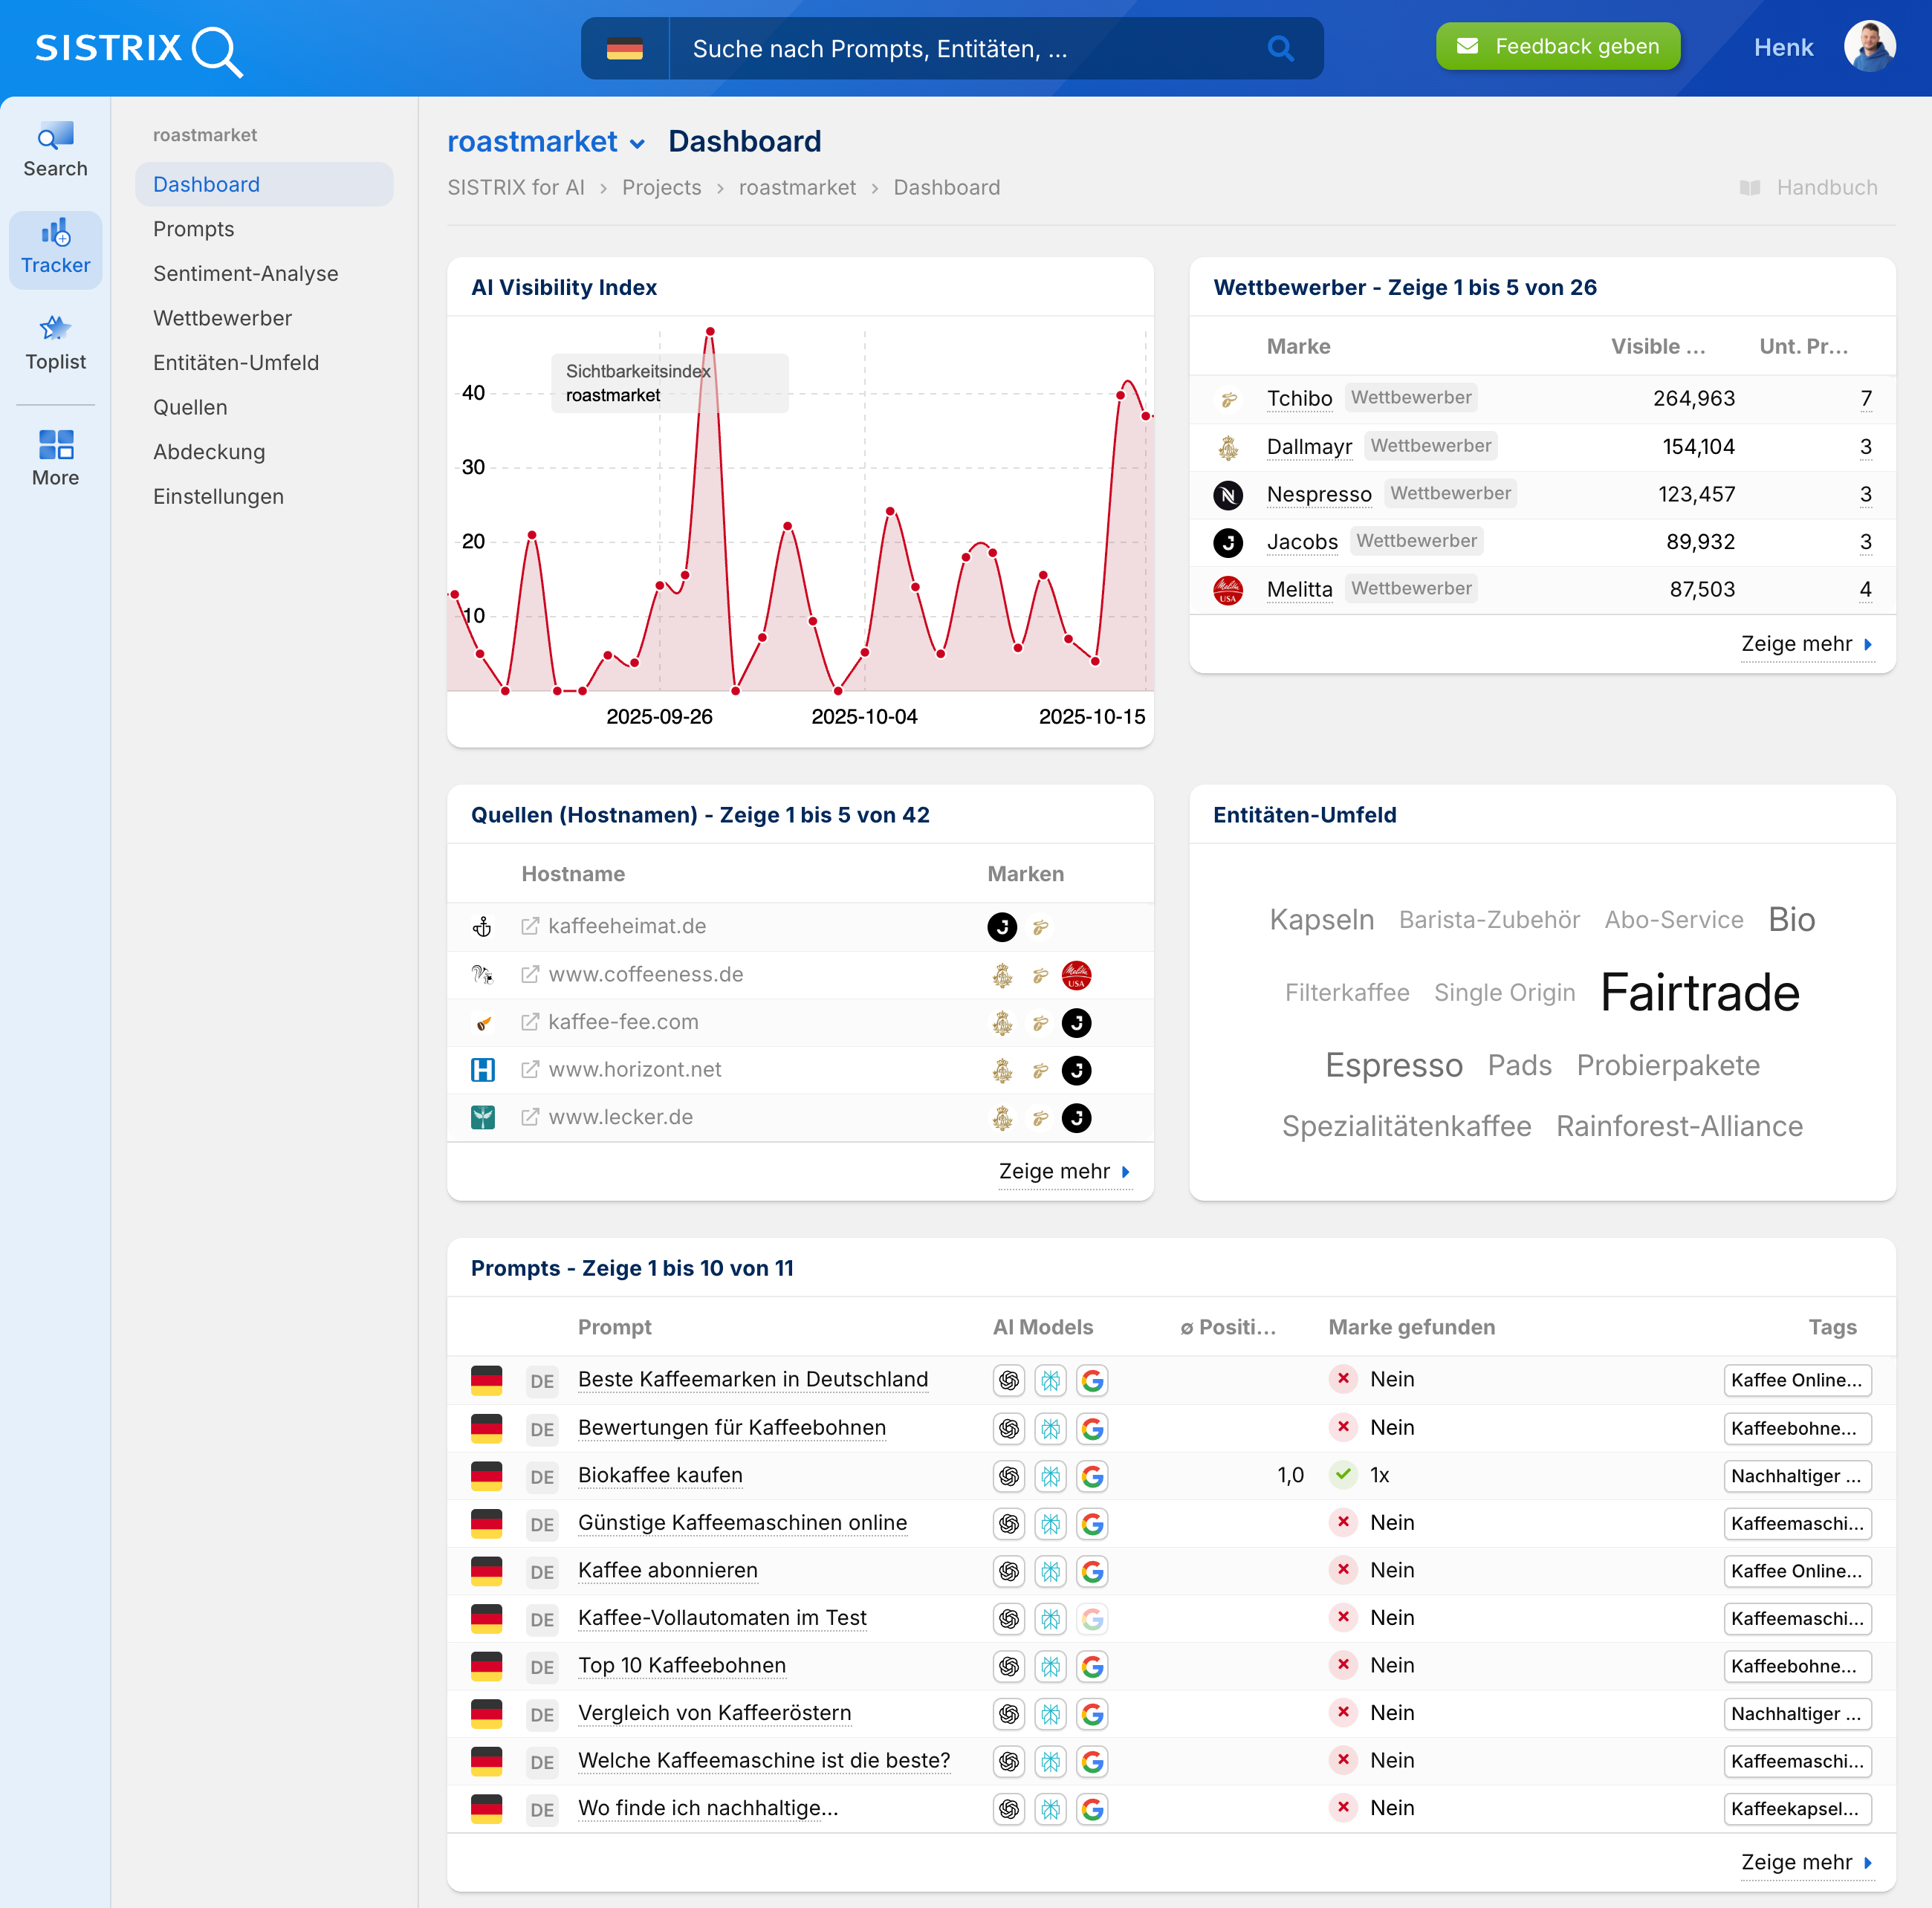1932x1908 pixels.
Task: Click inside the prompt search input field
Action: [x=950, y=48]
